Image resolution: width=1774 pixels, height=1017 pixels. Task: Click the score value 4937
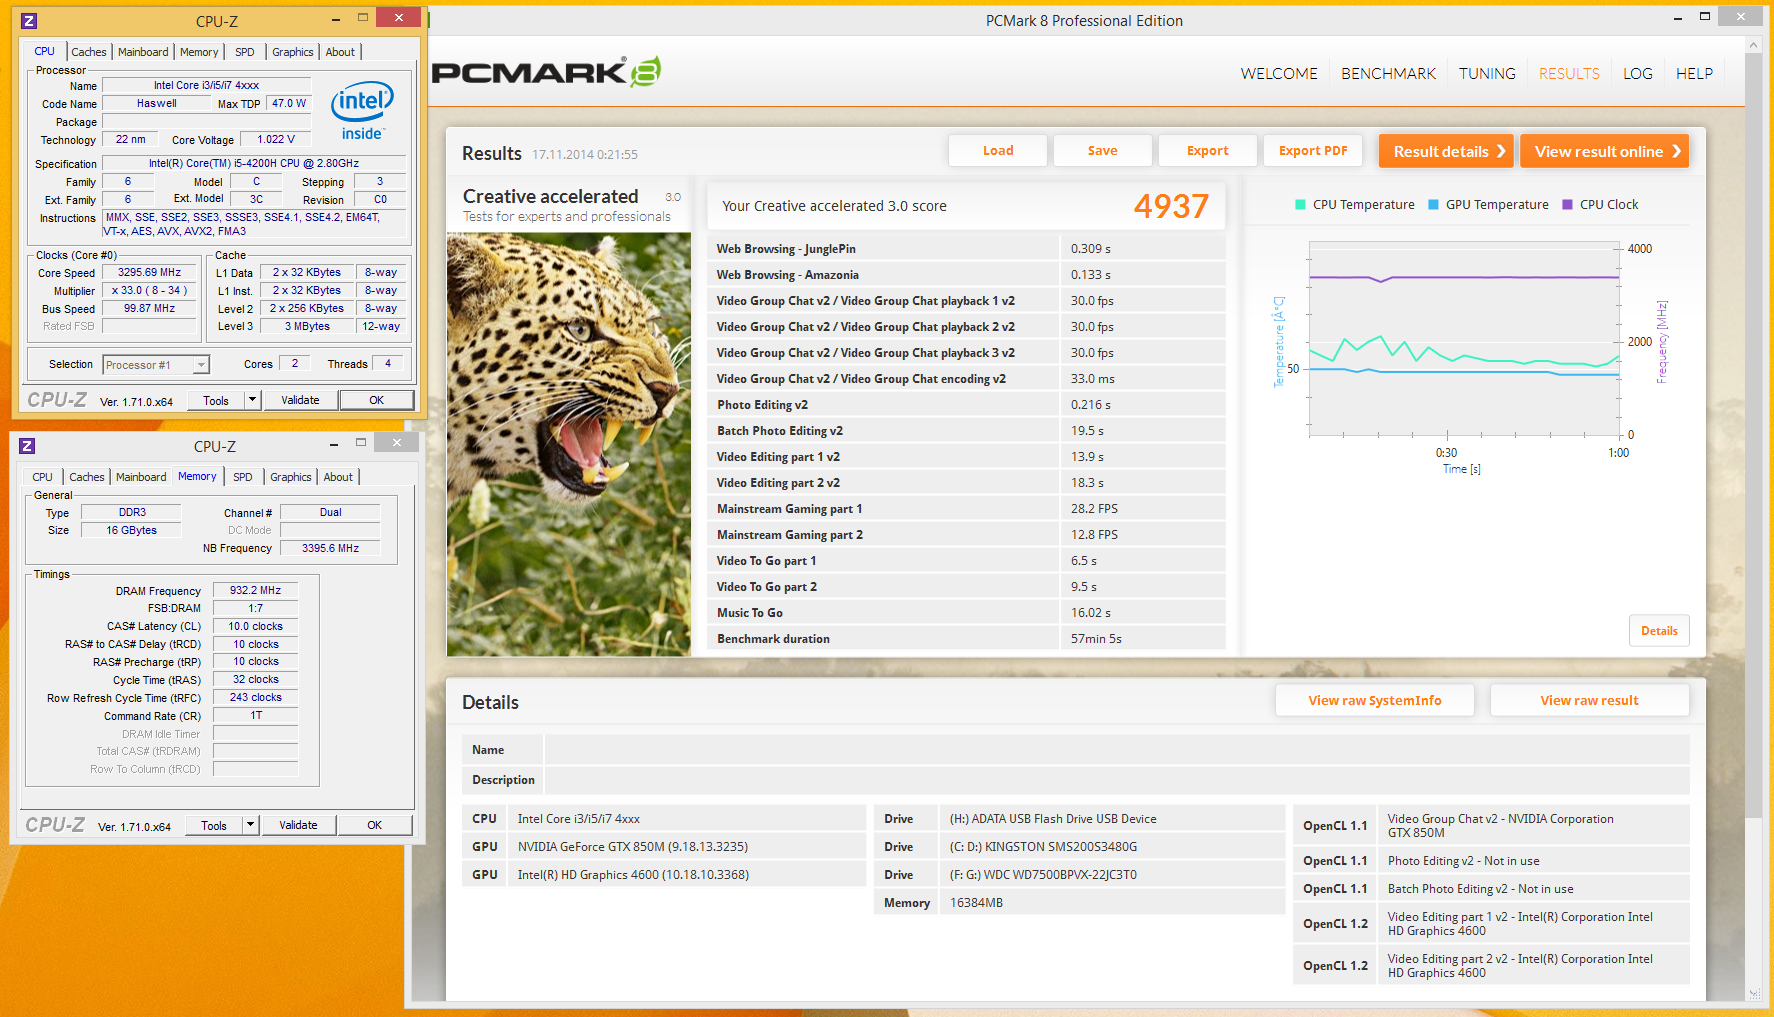tap(1171, 206)
